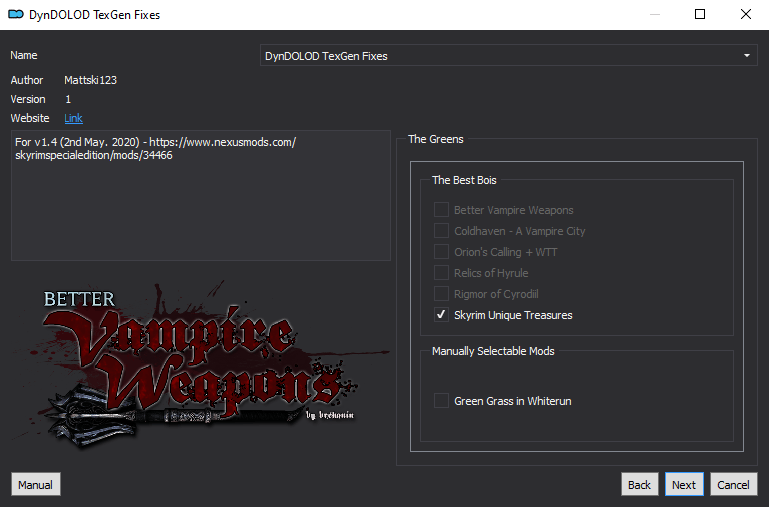Click the description text box
Screen dimensions: 769x507
pyautogui.click(x=201, y=195)
